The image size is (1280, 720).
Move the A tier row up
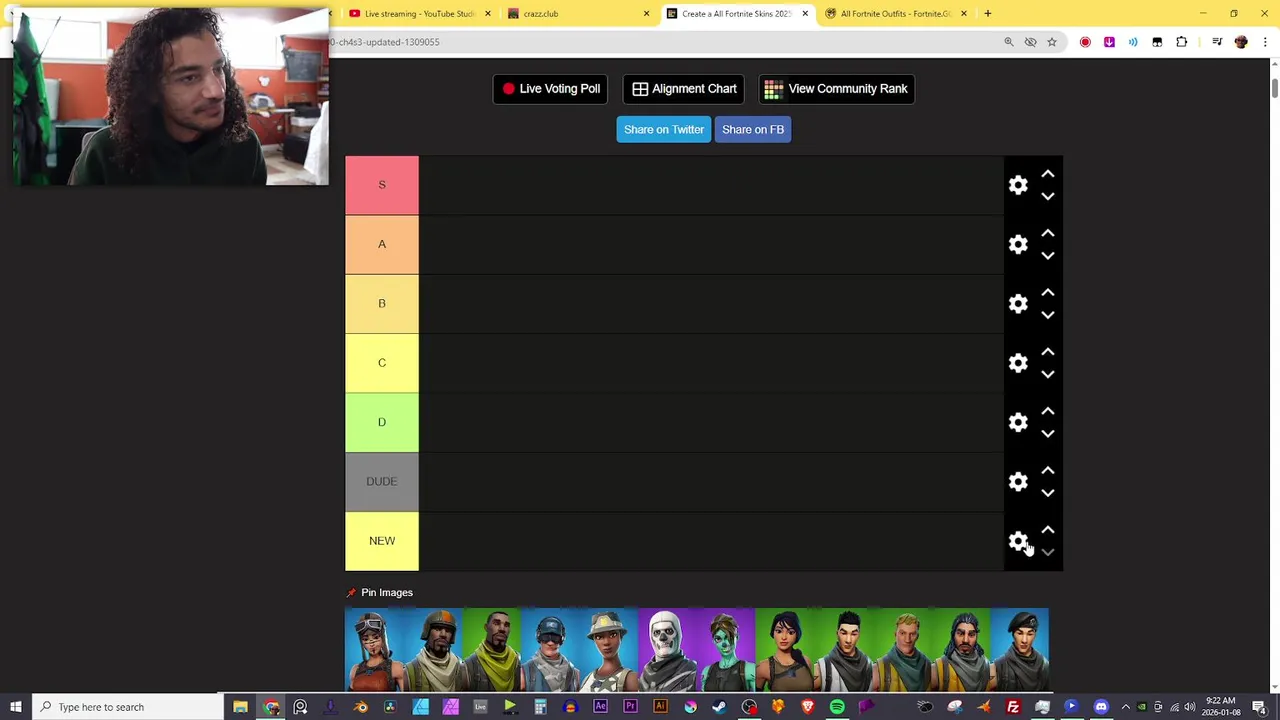point(1047,233)
